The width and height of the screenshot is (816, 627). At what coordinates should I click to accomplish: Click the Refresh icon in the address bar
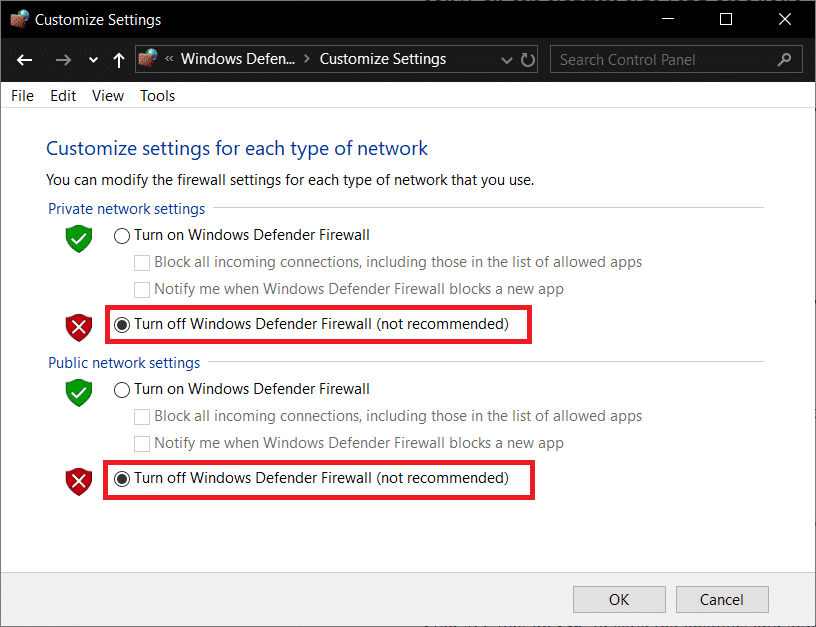(x=528, y=59)
